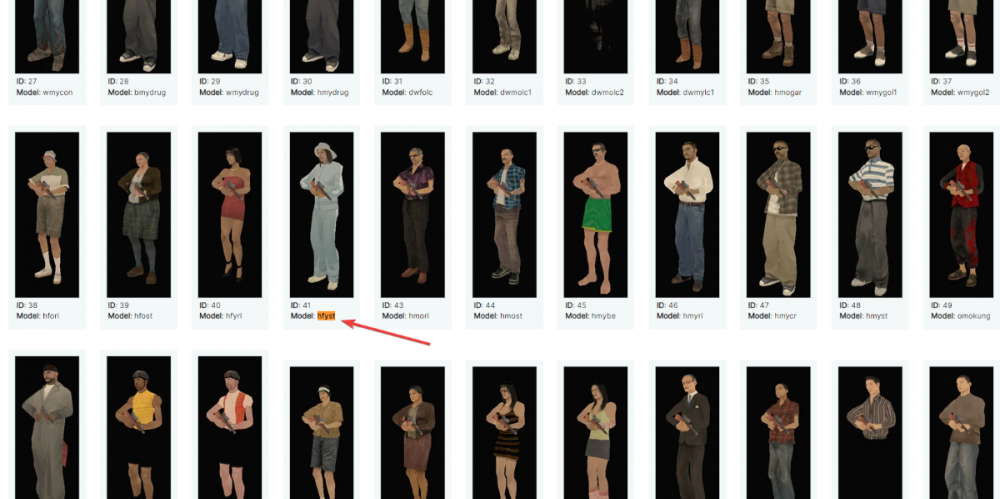Click the 'Model: hmyst' label
The image size is (1000, 499).
pyautogui.click(x=864, y=315)
